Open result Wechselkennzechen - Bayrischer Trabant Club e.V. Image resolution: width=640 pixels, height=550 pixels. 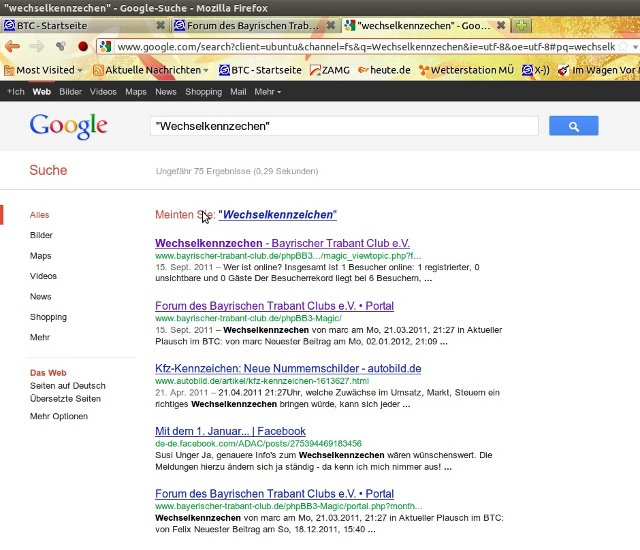pos(282,243)
